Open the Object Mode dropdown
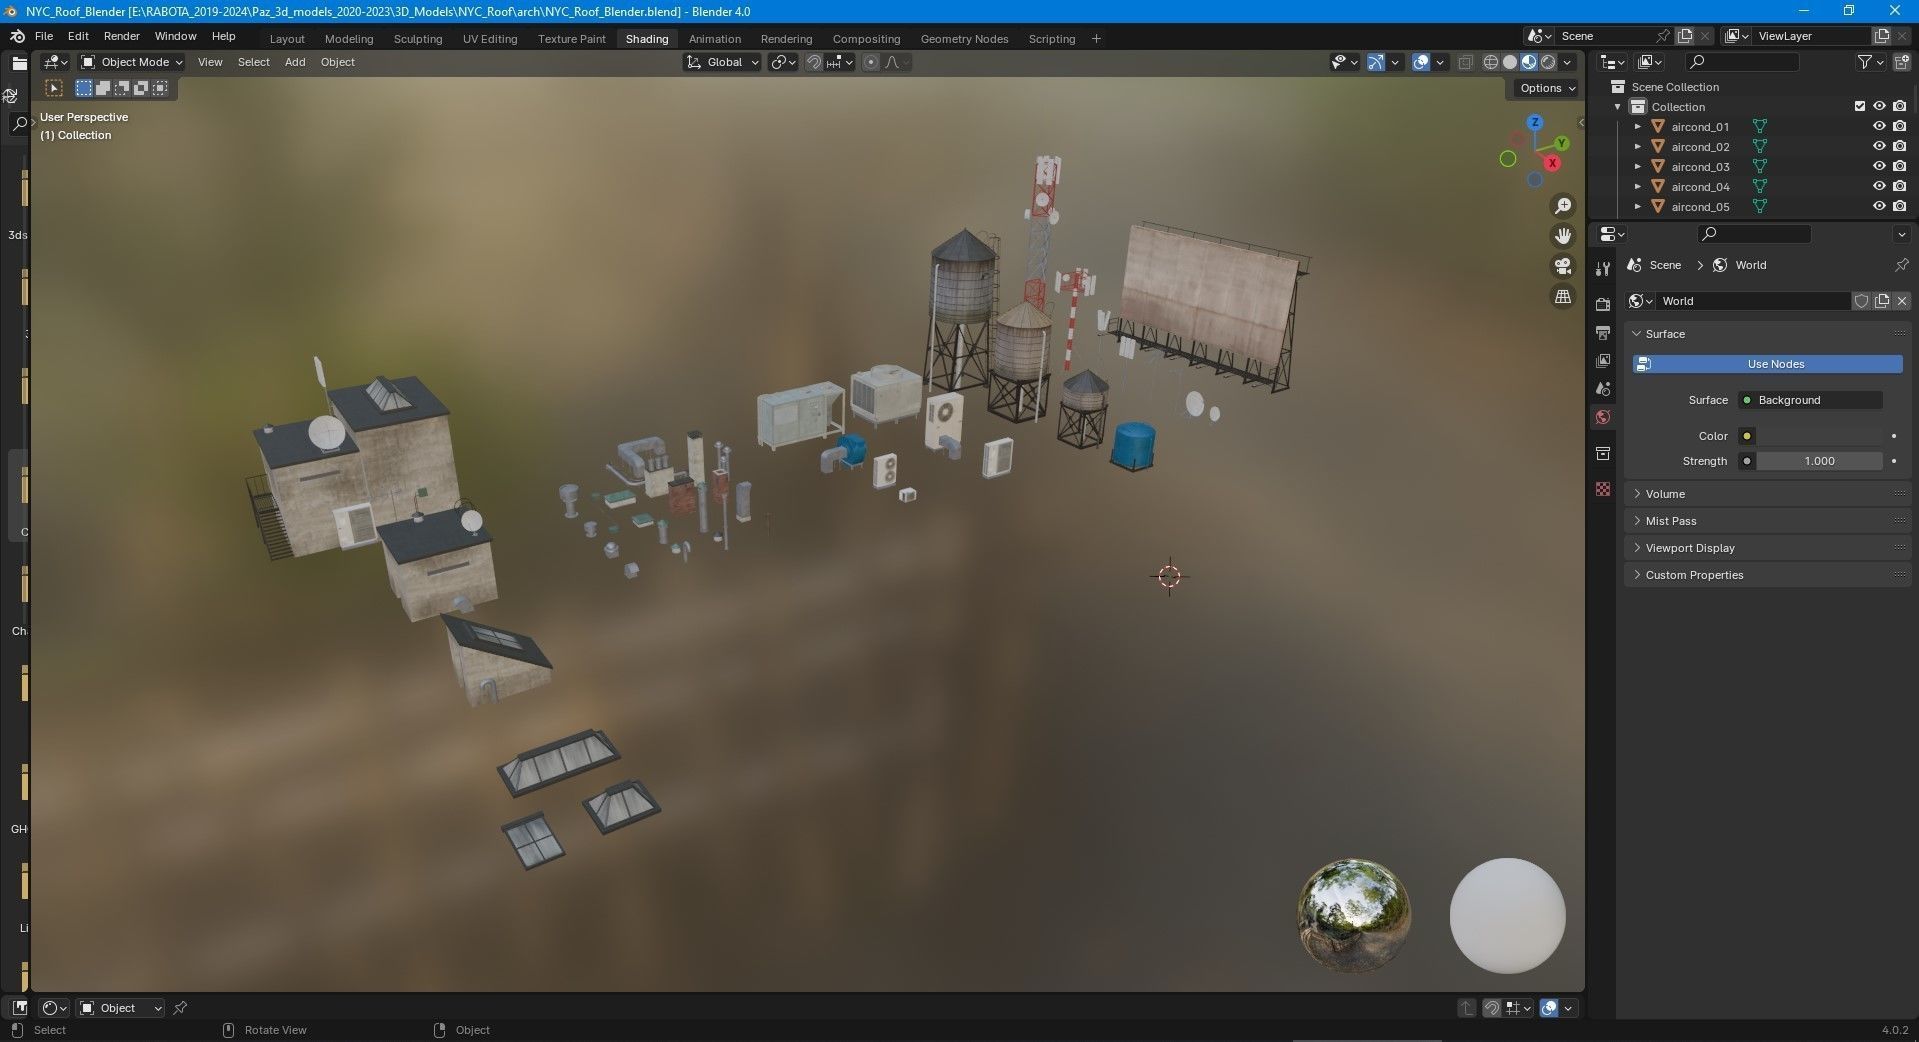This screenshot has width=1919, height=1042. tap(132, 62)
